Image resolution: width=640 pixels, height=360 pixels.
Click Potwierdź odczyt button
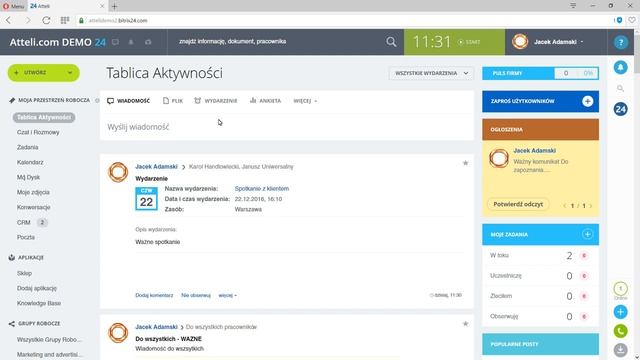[518, 204]
